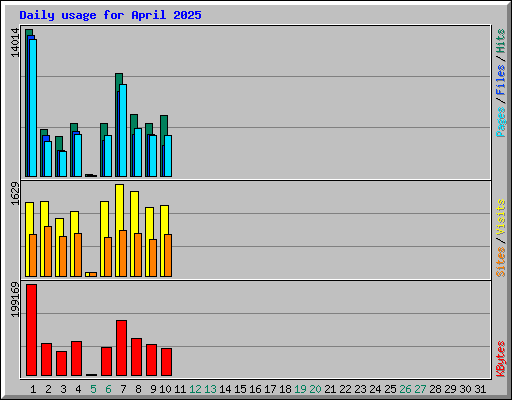The width and height of the screenshot is (512, 400).
Task: Click the "Visits" legend label
Action: coord(500,217)
